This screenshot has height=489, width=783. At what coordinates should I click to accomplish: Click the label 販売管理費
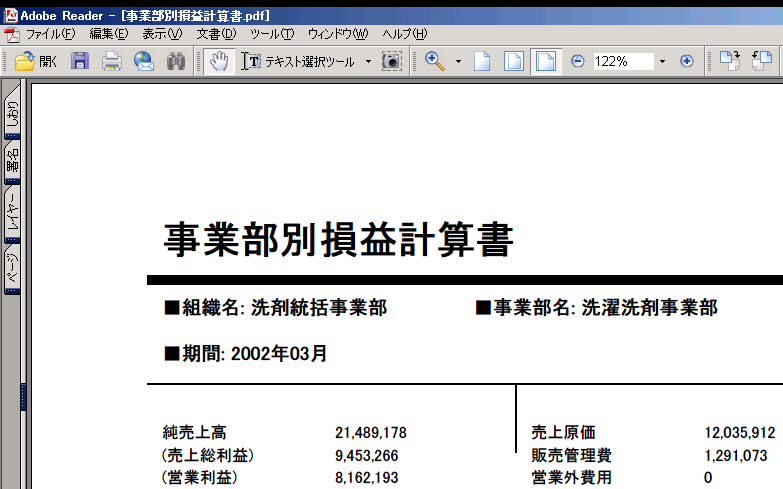pyautogui.click(x=572, y=456)
